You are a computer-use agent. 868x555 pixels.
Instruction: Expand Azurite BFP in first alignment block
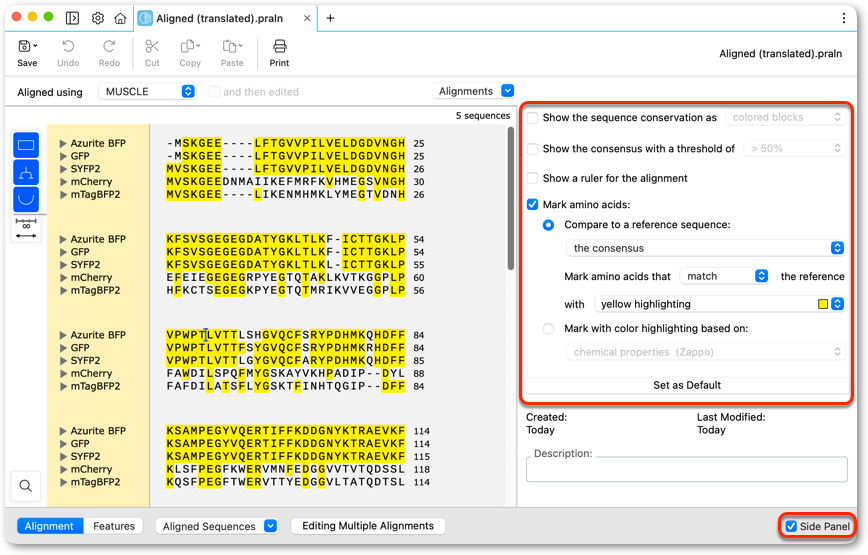[x=63, y=143]
